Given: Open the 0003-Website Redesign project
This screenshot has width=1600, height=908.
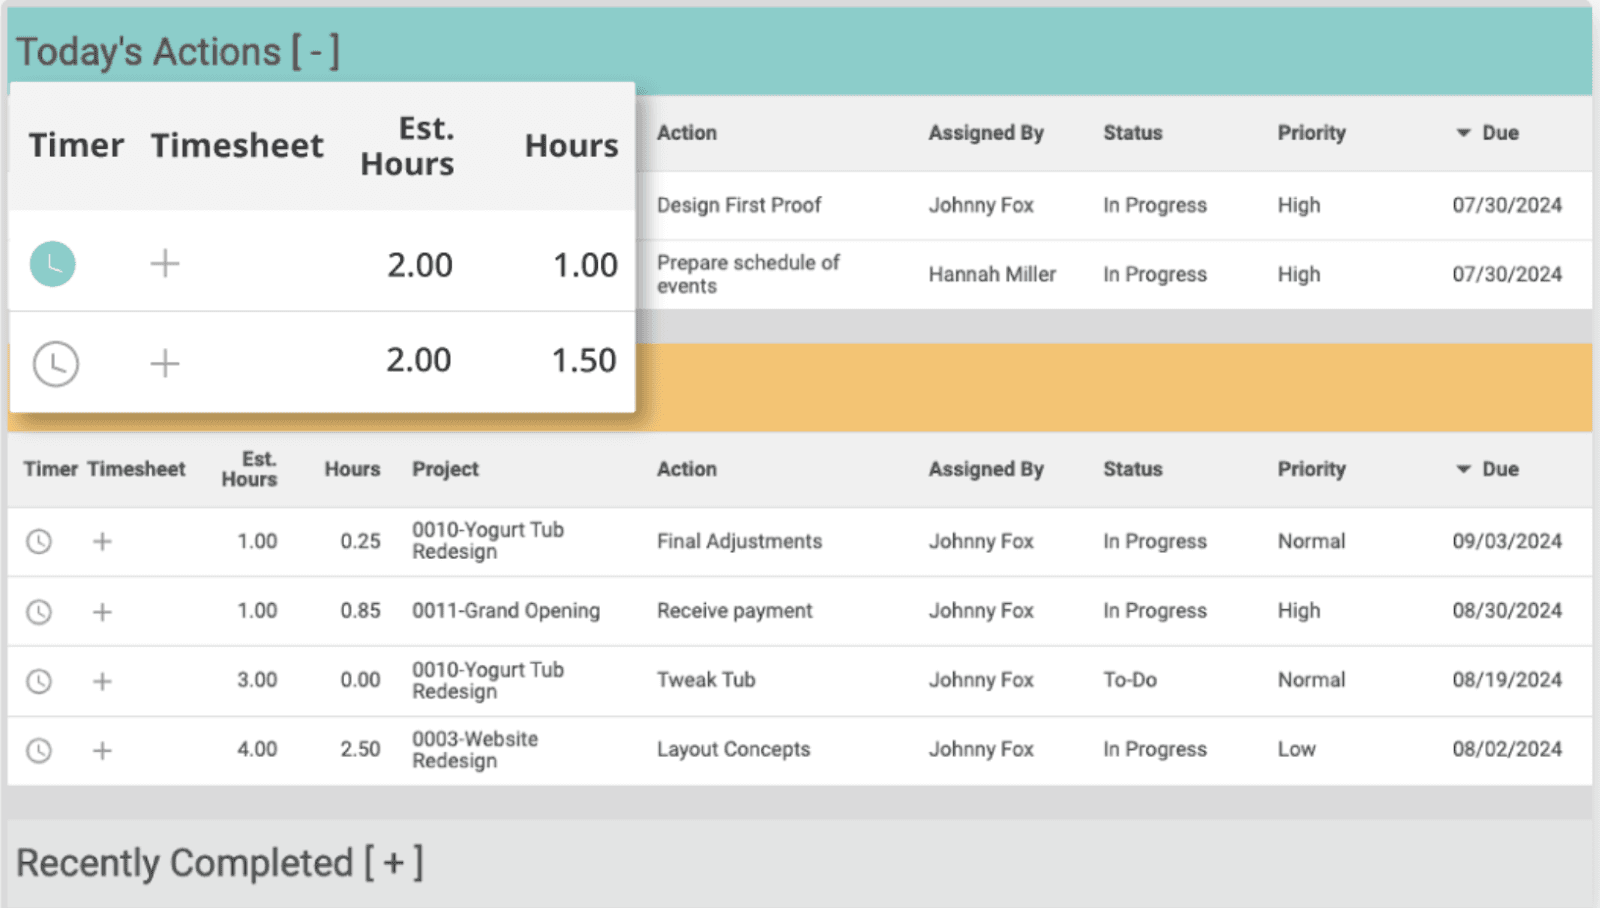Looking at the screenshot, I should point(474,749).
